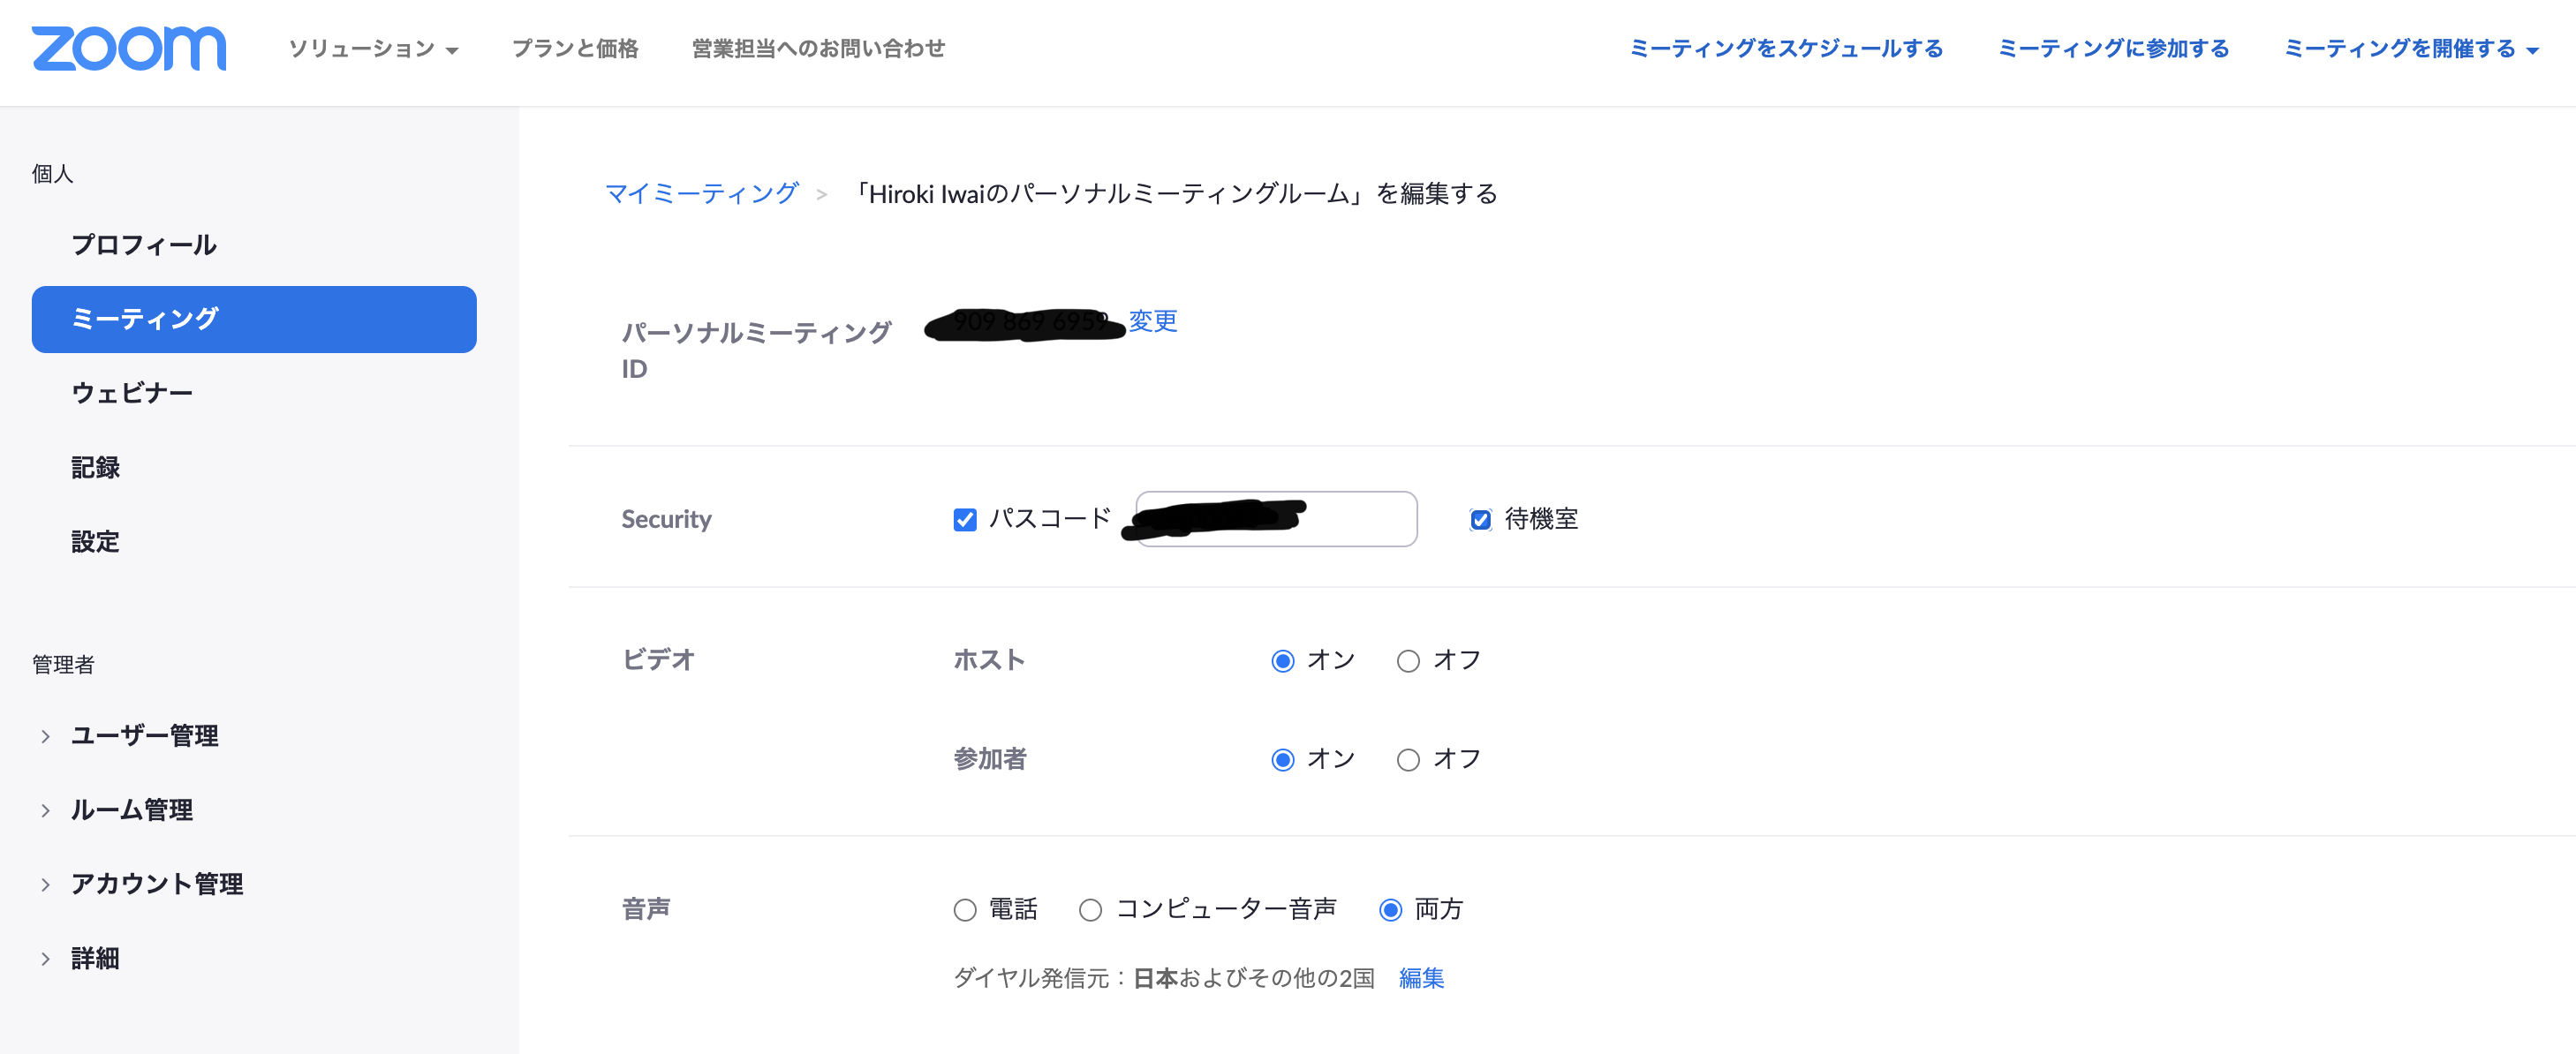This screenshot has width=2576, height=1054.
Task: Click 変更 link beside meeting ID
Action: [1153, 321]
